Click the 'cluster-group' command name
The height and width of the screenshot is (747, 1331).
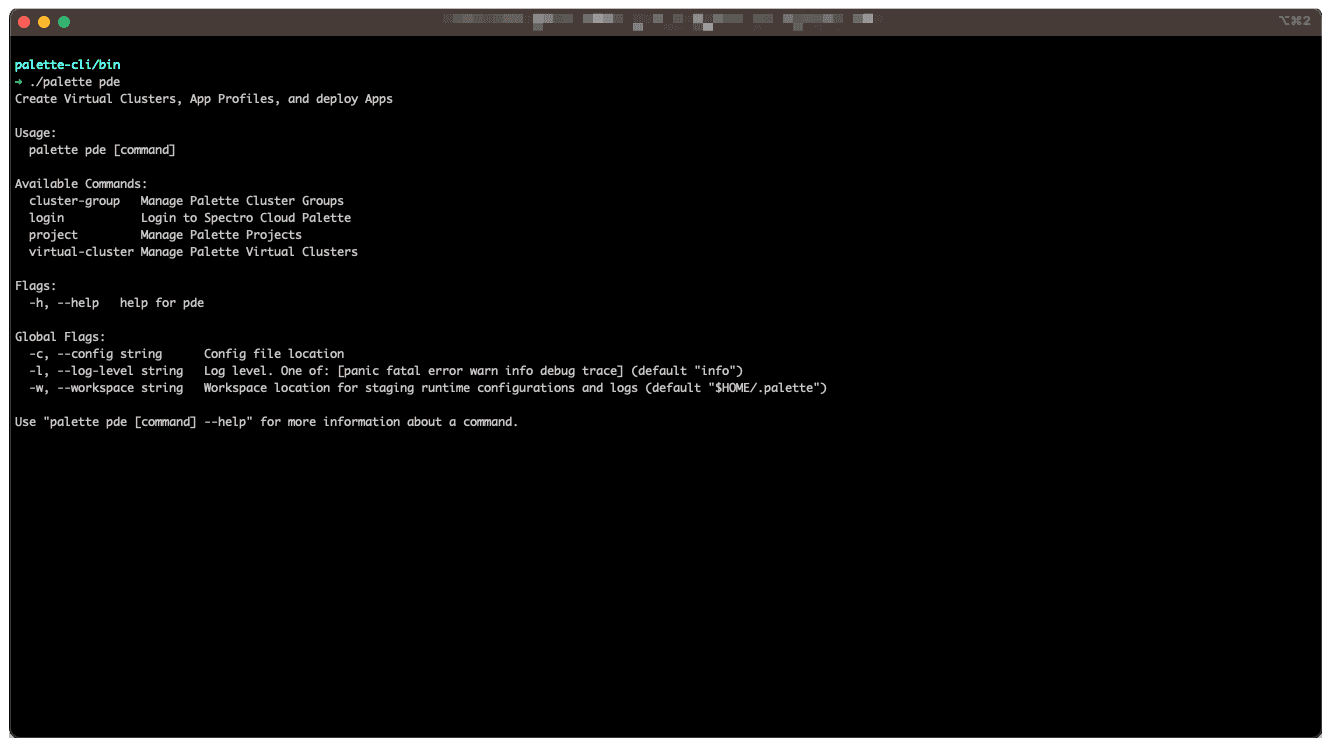[74, 201]
